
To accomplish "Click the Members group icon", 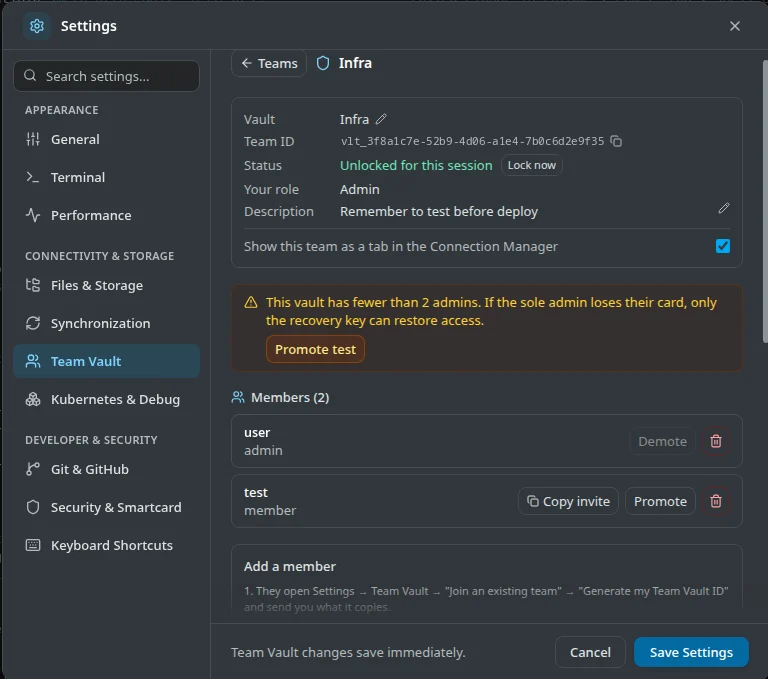I will click(x=238, y=397).
